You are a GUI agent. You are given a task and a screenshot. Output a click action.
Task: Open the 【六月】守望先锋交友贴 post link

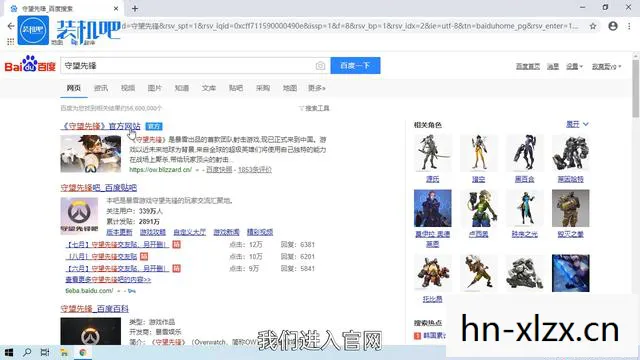(x=117, y=269)
